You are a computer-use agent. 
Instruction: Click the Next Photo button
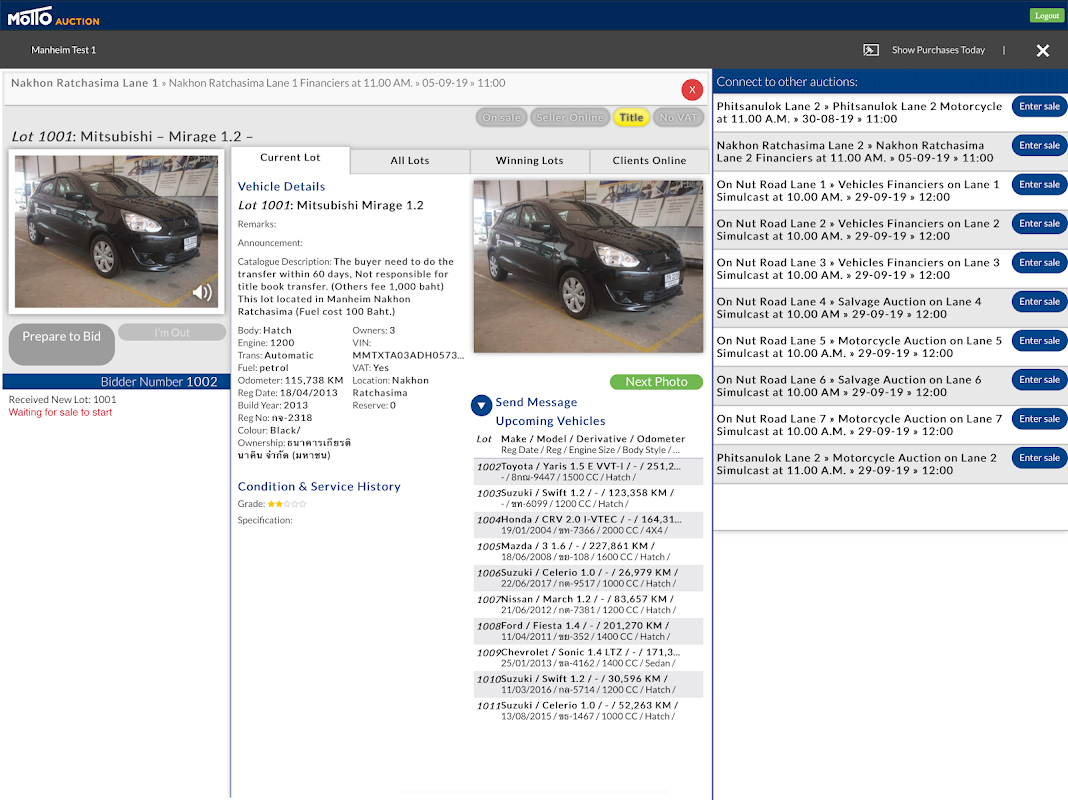pos(656,382)
